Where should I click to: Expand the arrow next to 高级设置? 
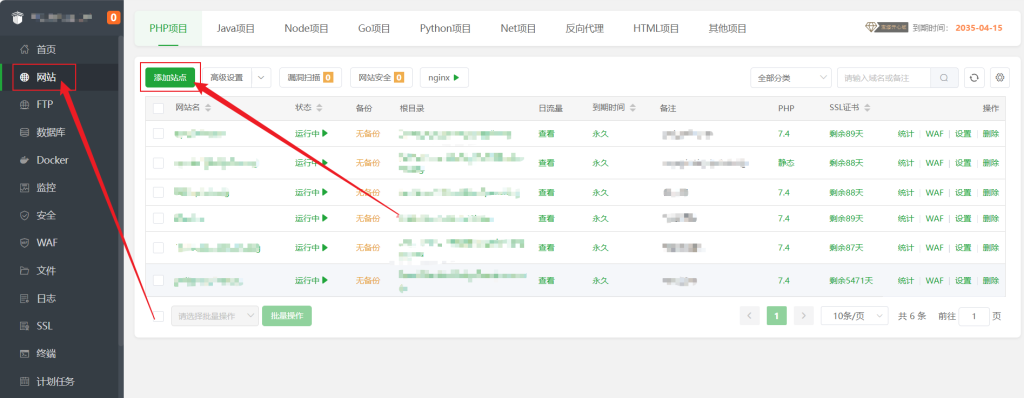click(x=261, y=78)
